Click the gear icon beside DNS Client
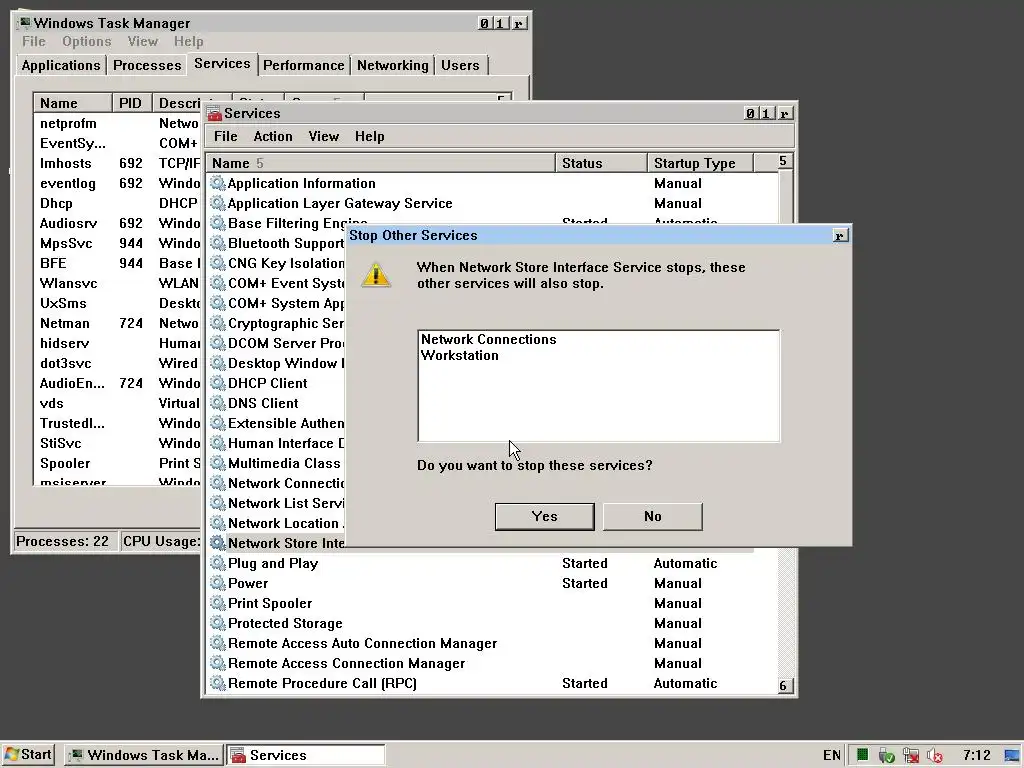 [x=217, y=403]
